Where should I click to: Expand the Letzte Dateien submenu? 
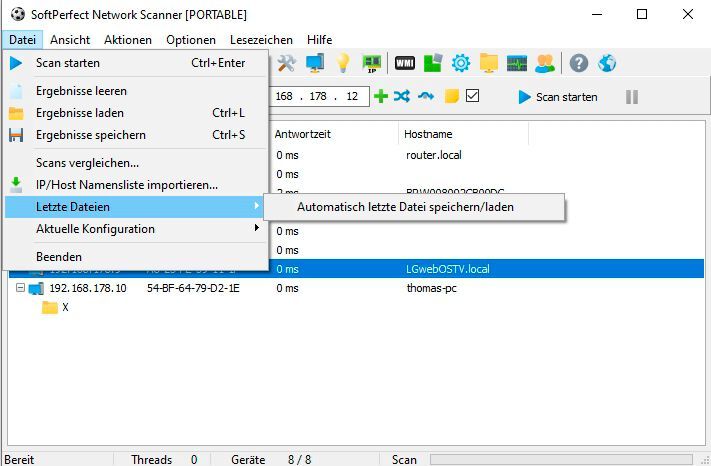[x=136, y=207]
